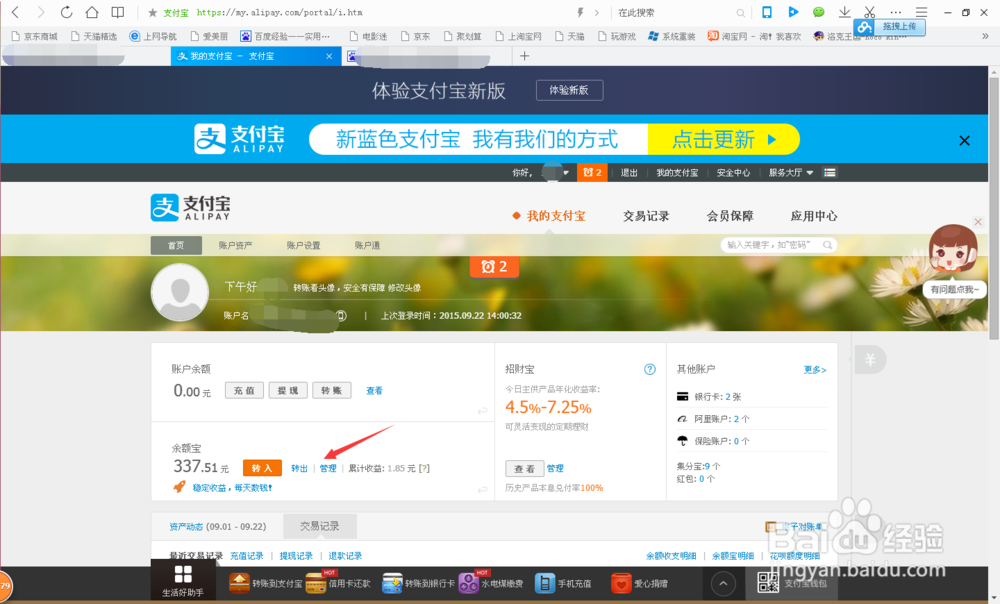Open the 交易记录 main nav item

tap(646, 216)
